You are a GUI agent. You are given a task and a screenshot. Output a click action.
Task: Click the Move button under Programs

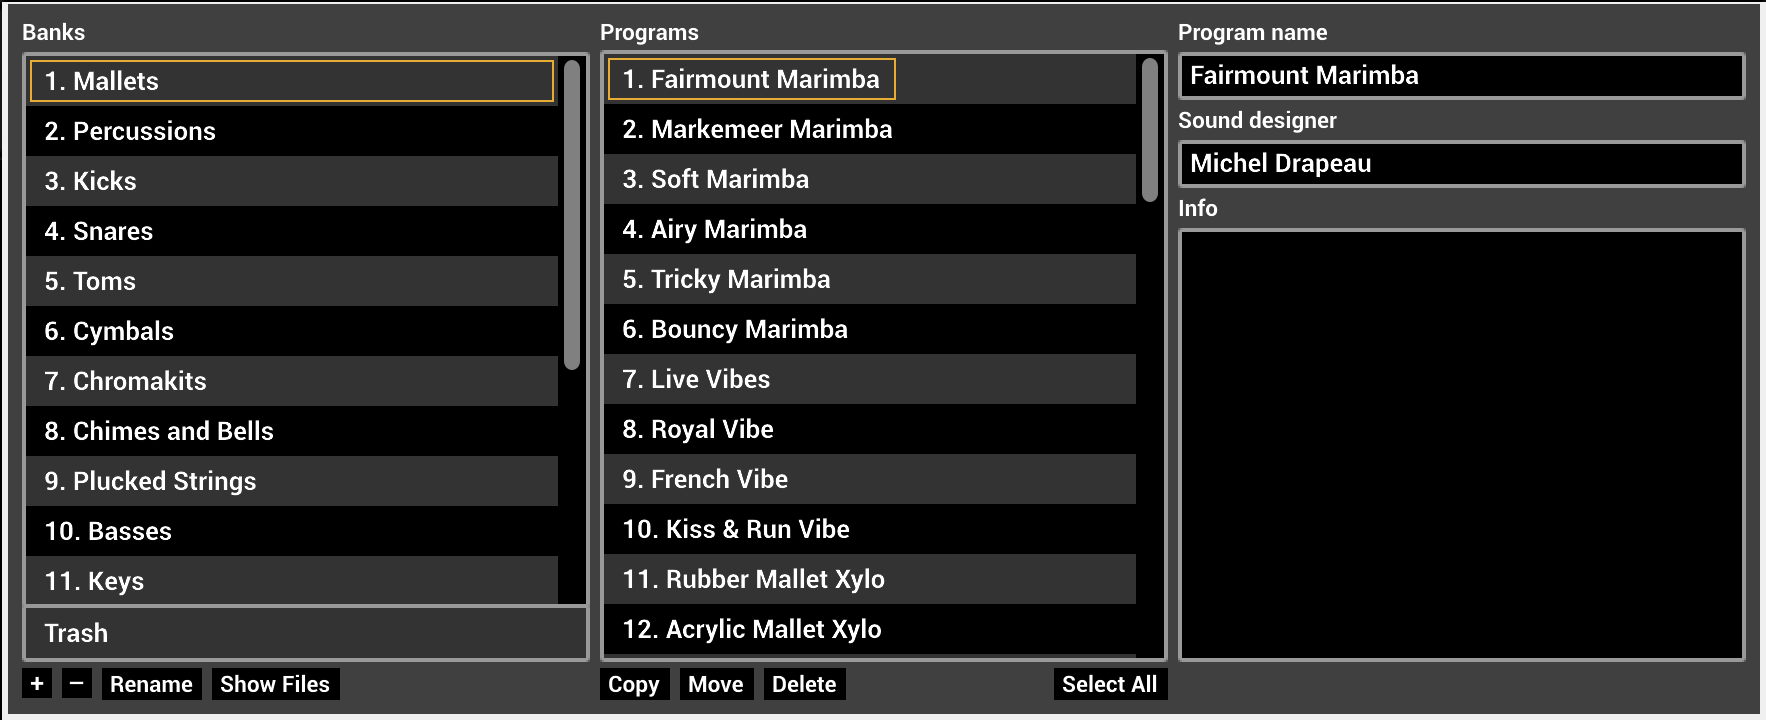tap(716, 684)
